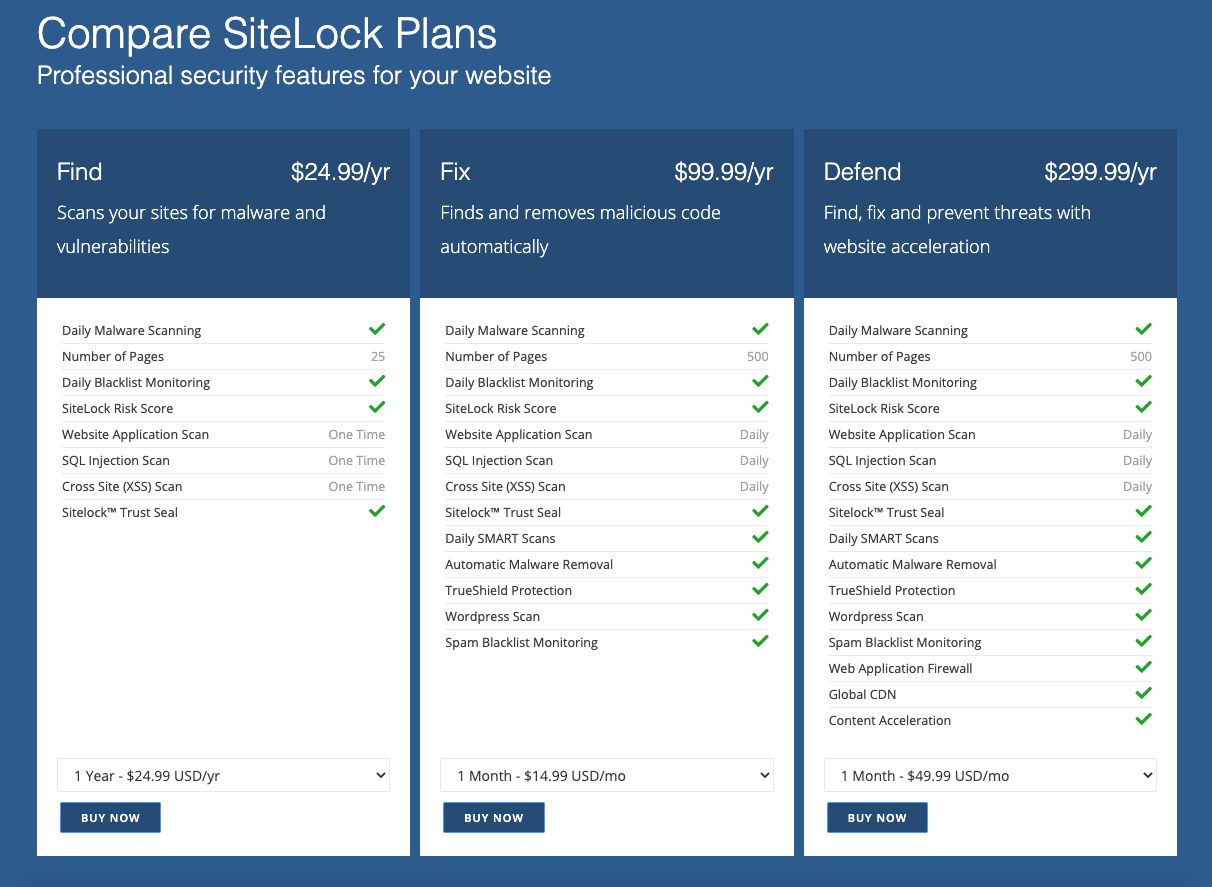Screen dimensions: 1212x887
Task: Click Daily value for Fix SQL Injection Scan
Action: point(754,461)
